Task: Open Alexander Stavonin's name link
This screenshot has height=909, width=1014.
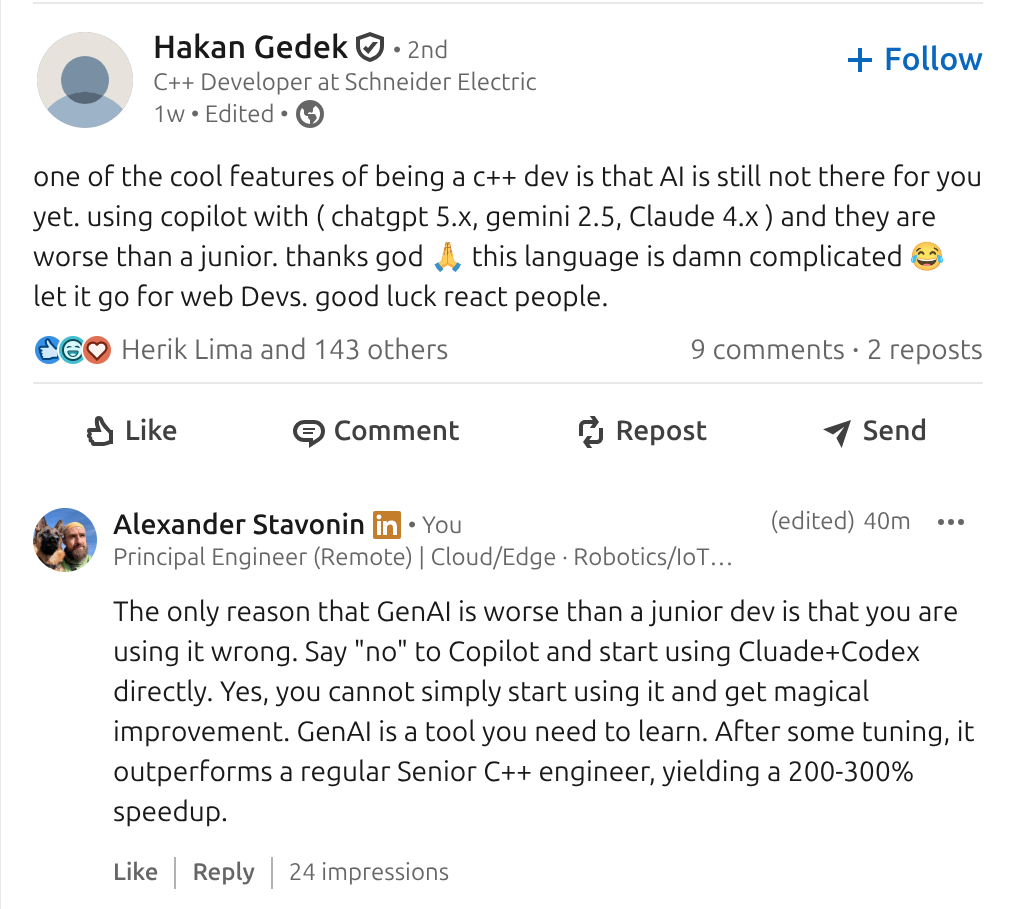Action: point(238,524)
